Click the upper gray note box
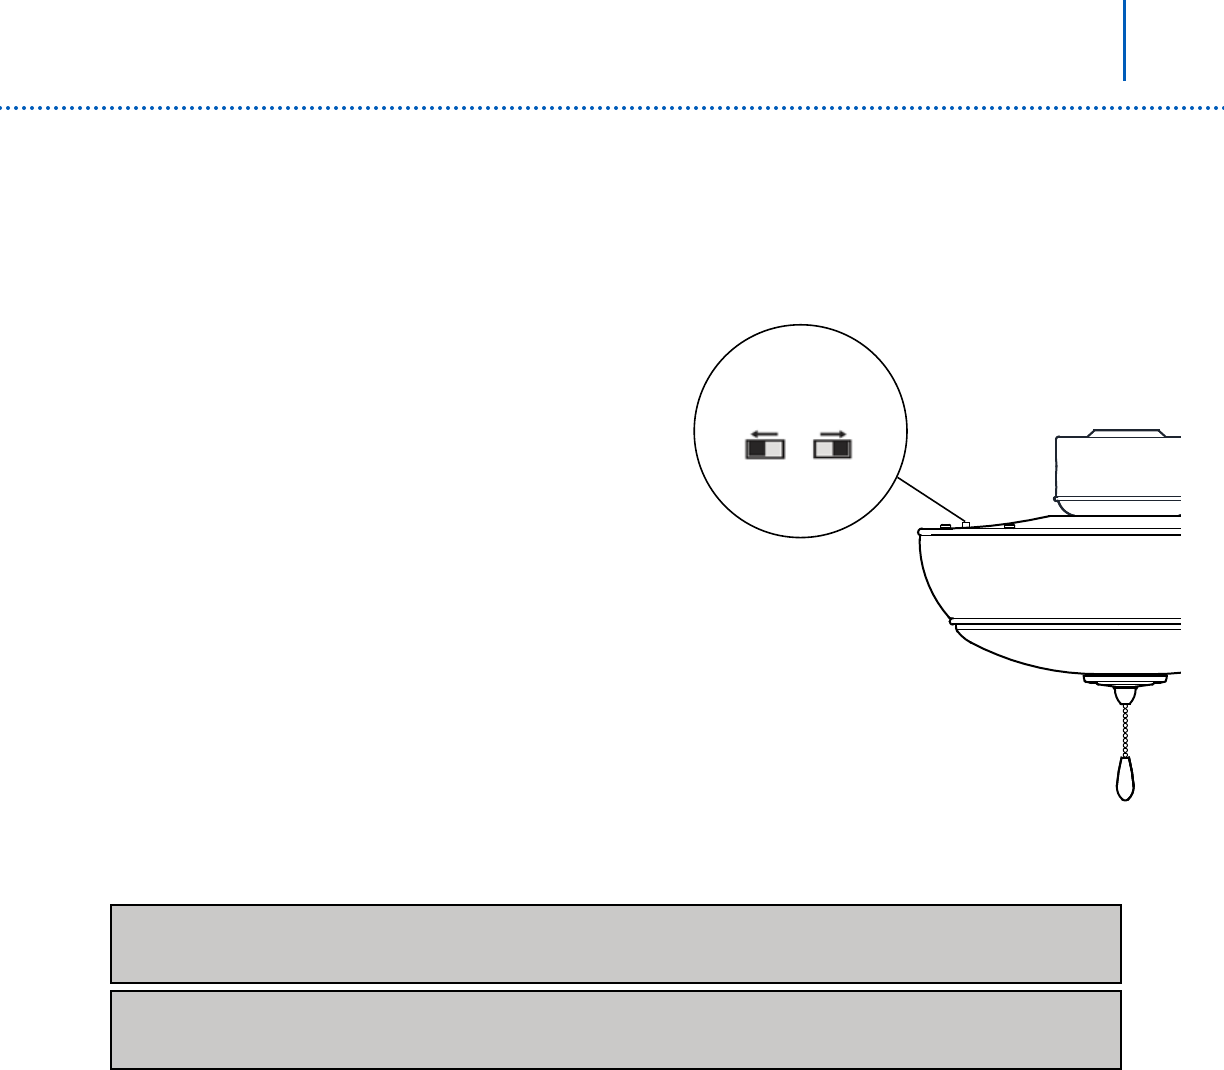The image size is (1224, 1070). coord(616,944)
